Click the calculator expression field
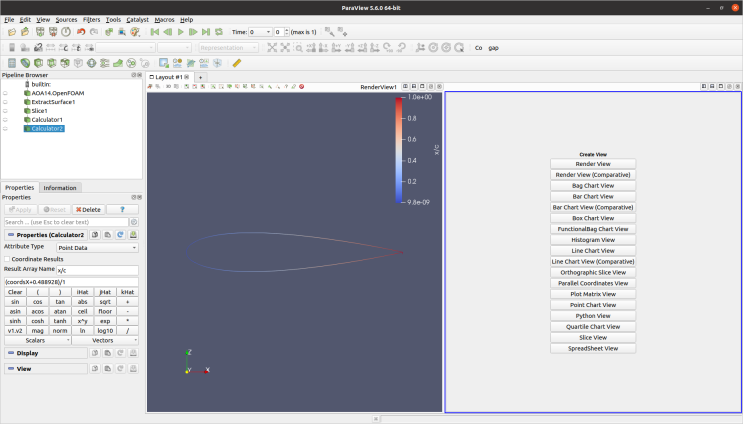Image resolution: width=743 pixels, height=424 pixels. 71,282
